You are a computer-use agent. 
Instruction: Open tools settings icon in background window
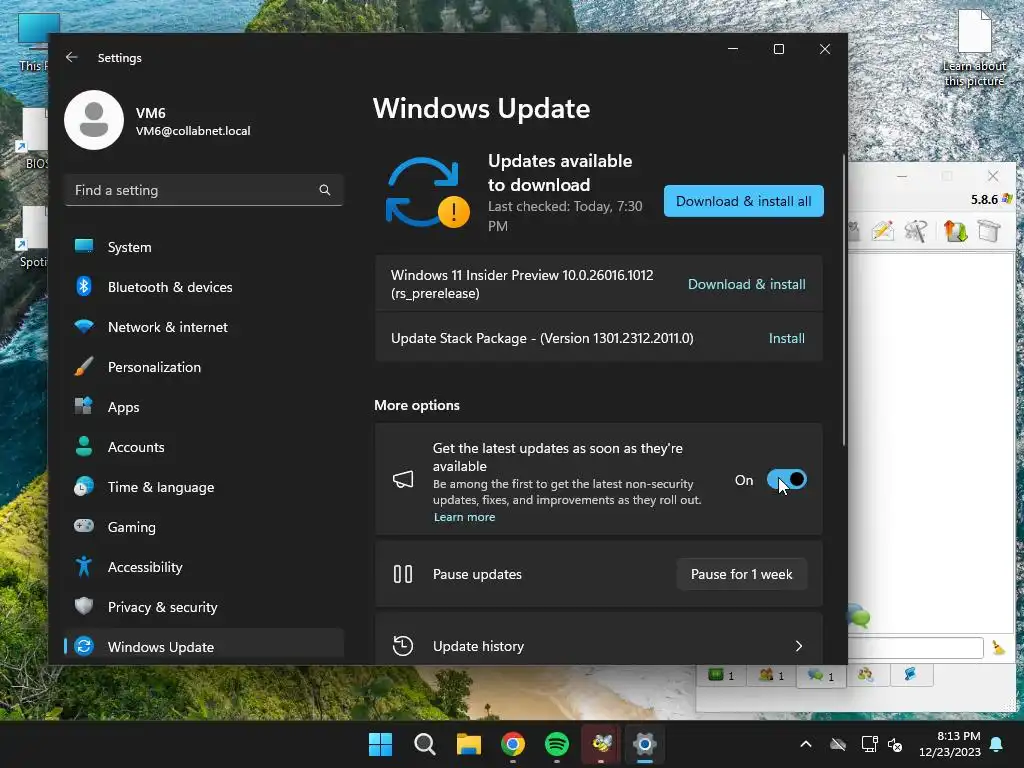[916, 231]
